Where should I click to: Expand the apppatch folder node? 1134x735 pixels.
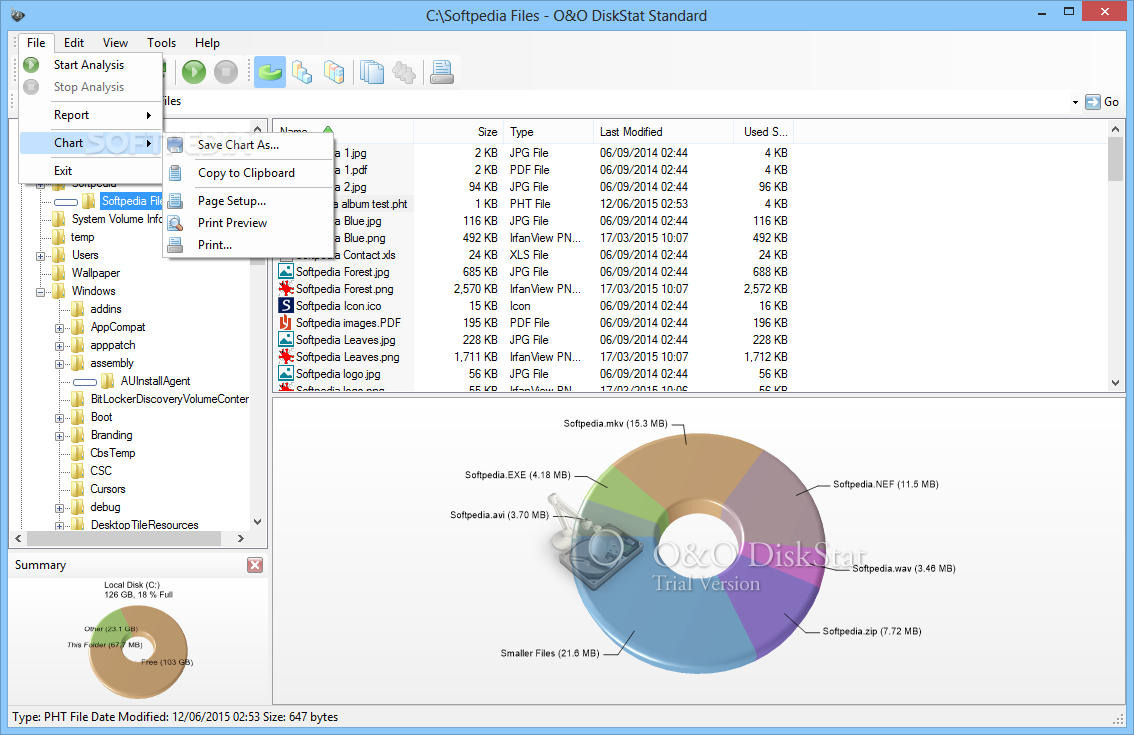click(x=59, y=346)
